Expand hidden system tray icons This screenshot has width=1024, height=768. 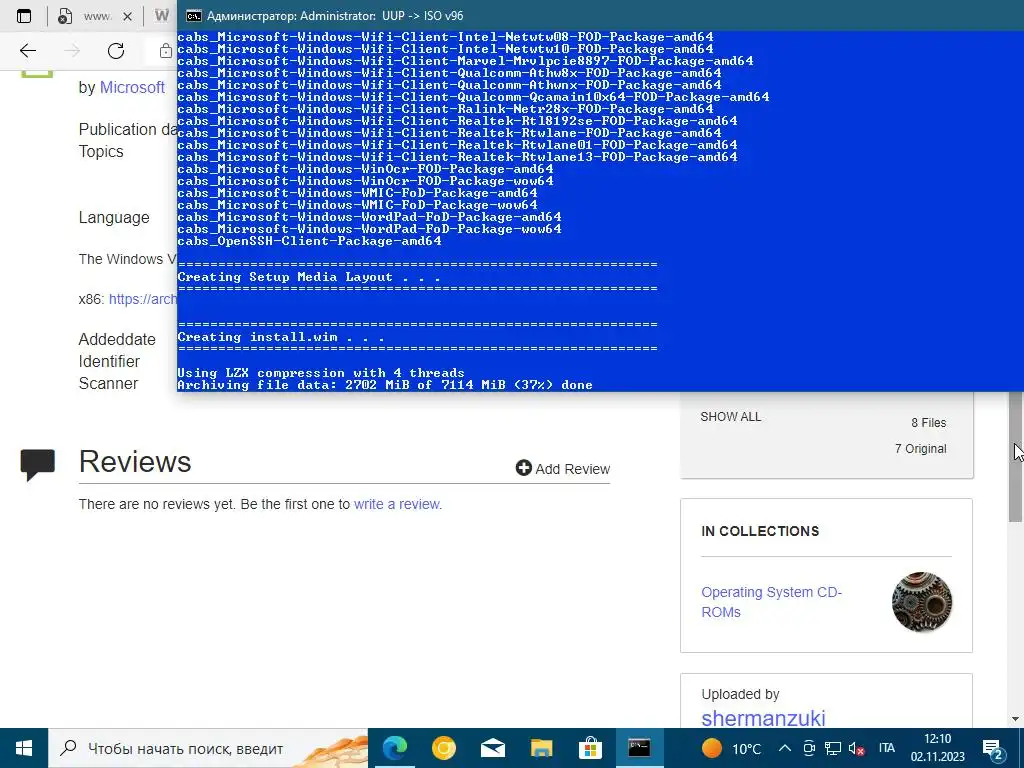click(x=785, y=748)
